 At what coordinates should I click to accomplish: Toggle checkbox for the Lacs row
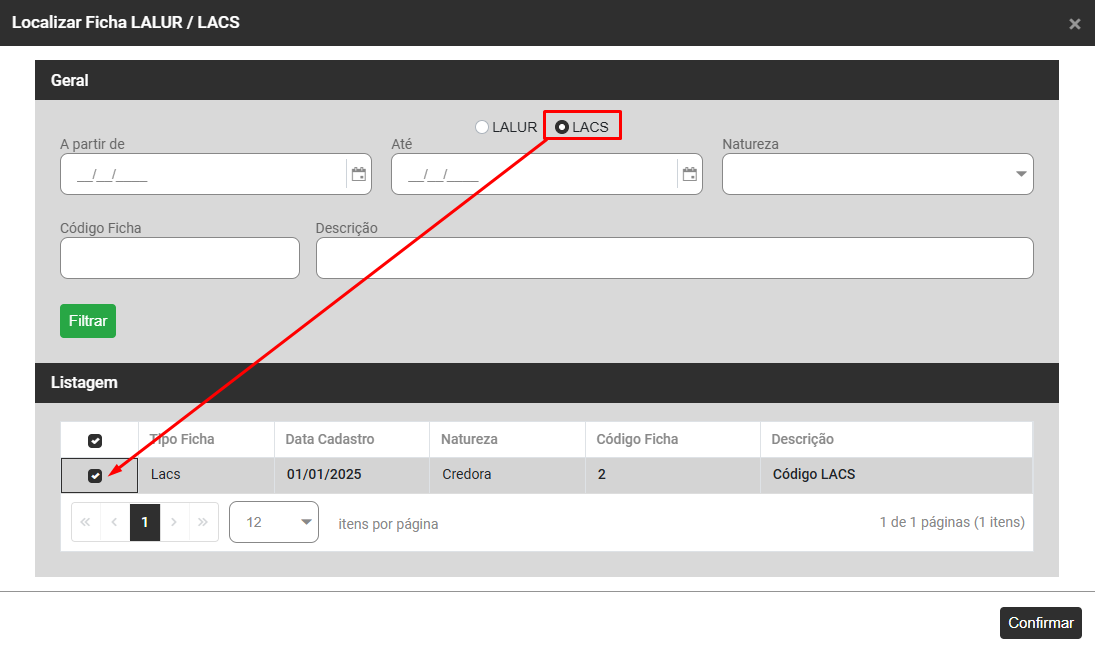pyautogui.click(x=95, y=476)
